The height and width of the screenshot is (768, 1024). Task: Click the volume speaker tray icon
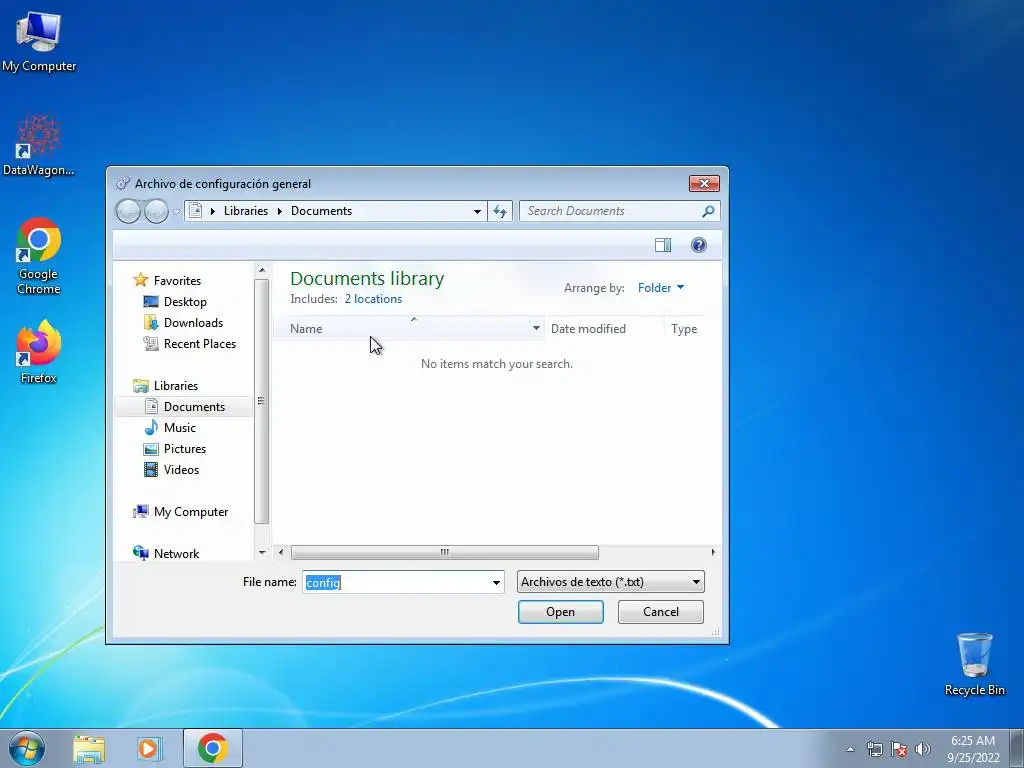pyautogui.click(x=923, y=749)
